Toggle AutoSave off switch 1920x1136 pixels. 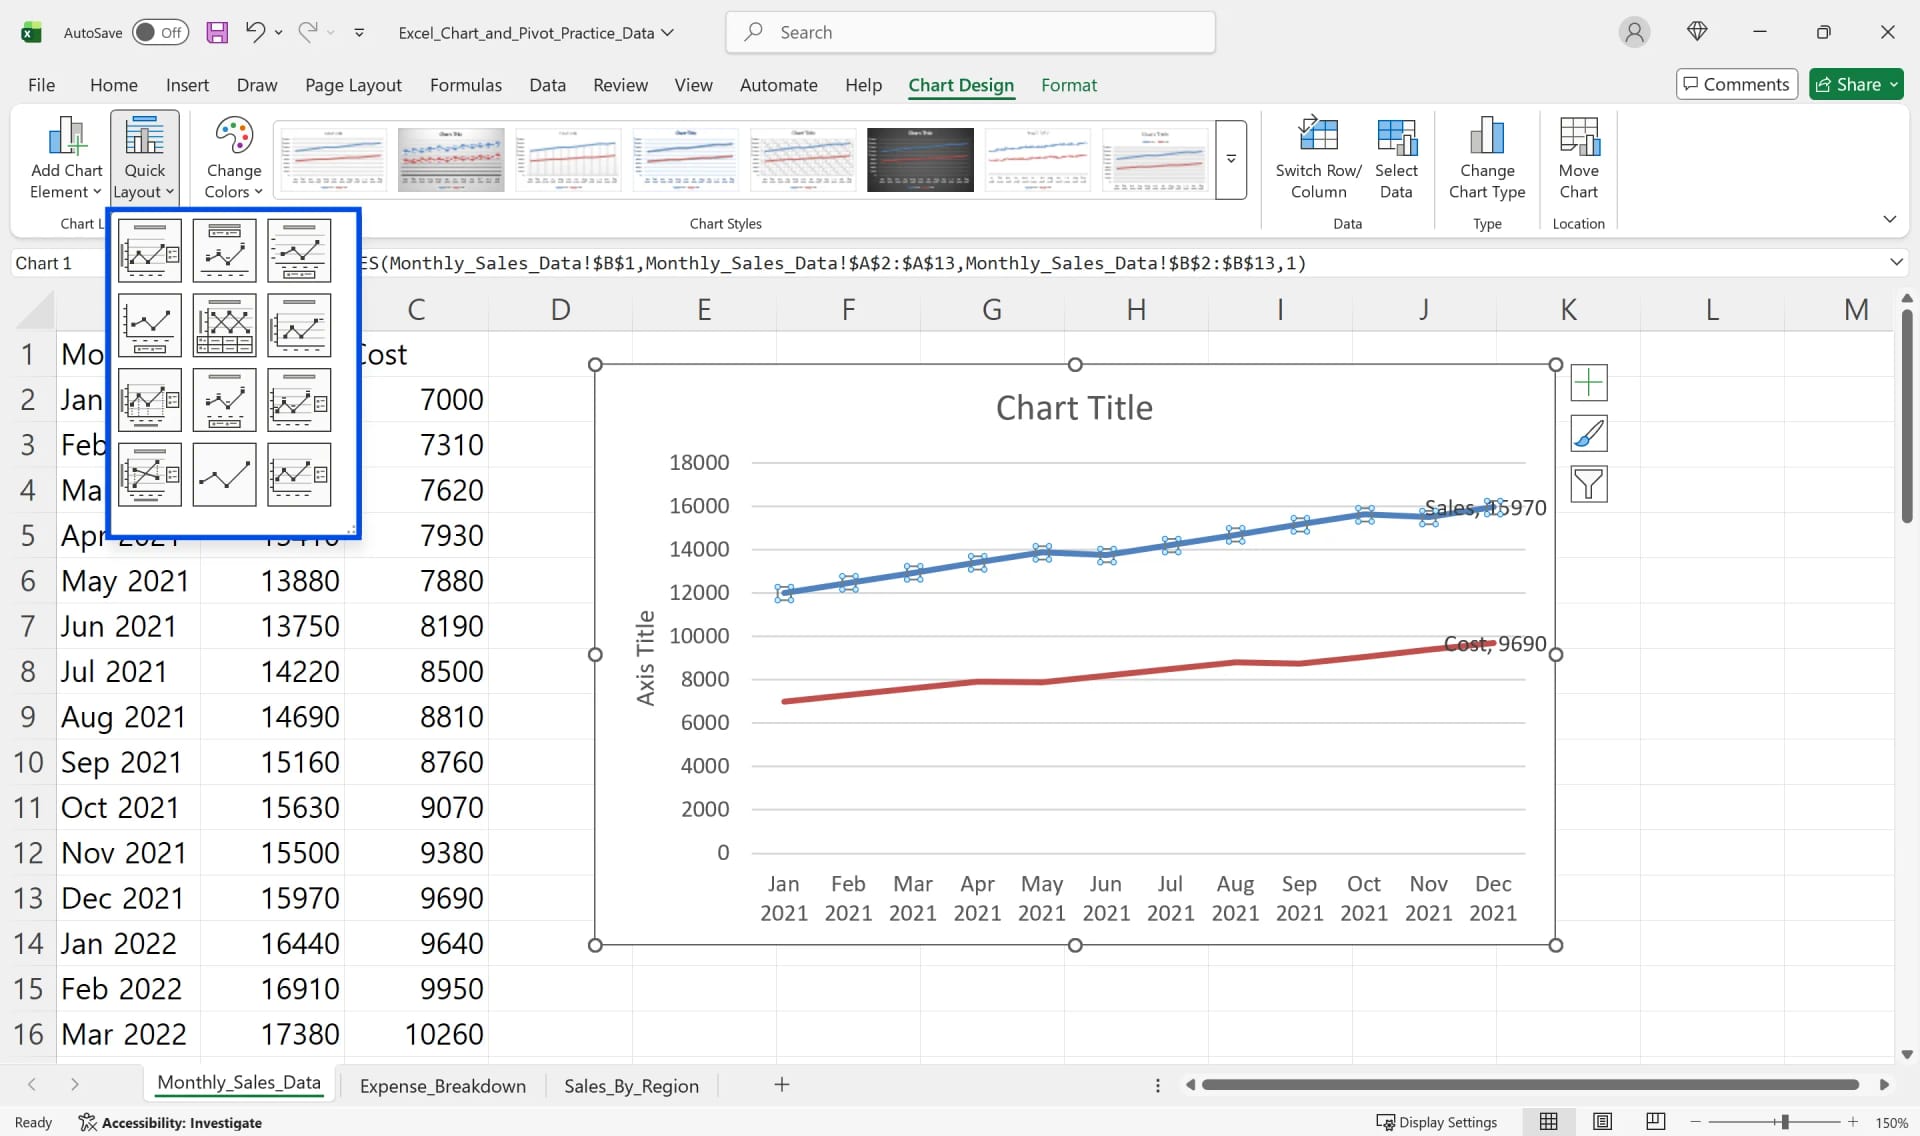(x=159, y=32)
